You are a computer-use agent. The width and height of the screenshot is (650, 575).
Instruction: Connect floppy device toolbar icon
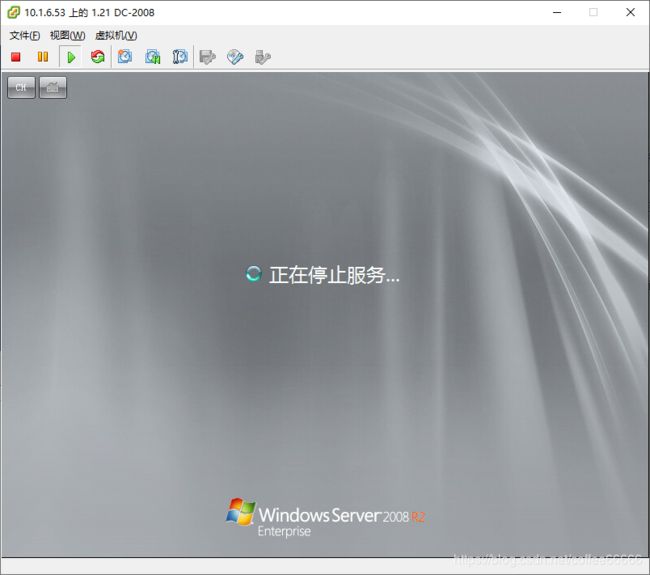tap(208, 57)
